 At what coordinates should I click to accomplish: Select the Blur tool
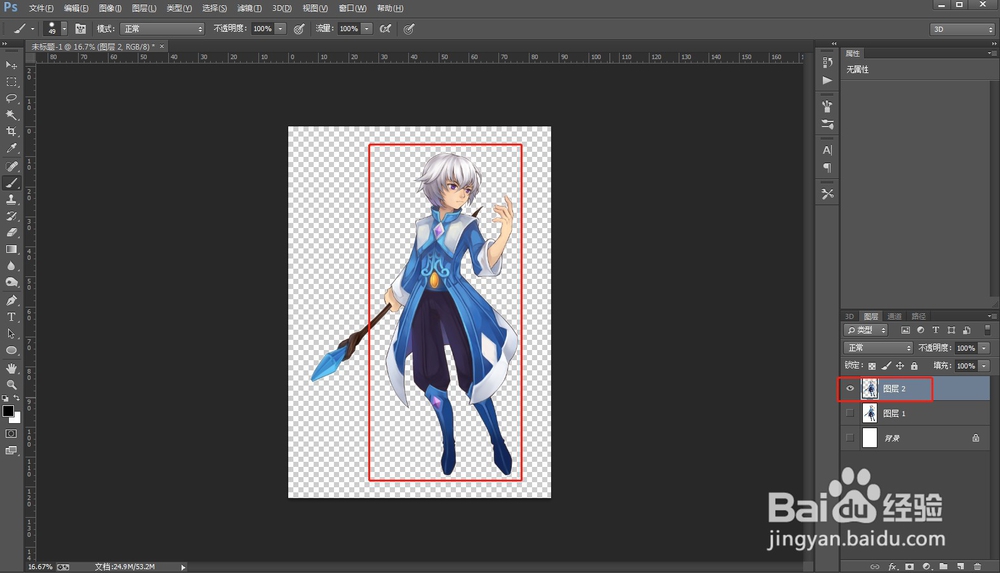click(11, 266)
